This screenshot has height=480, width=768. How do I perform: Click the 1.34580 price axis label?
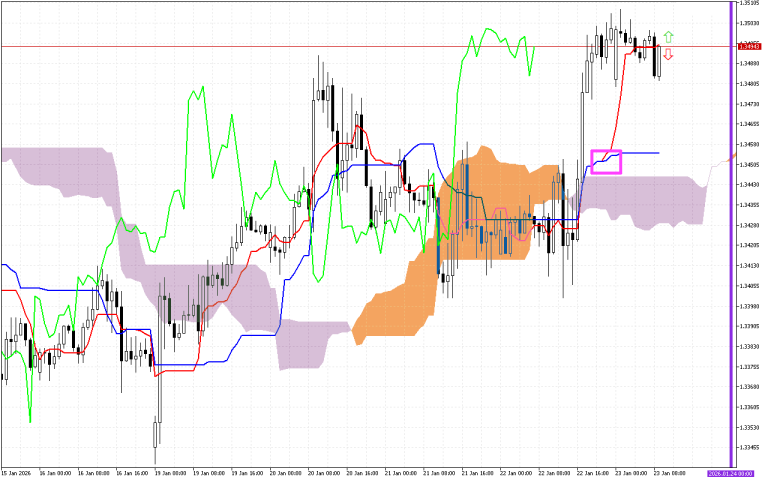[750, 144]
